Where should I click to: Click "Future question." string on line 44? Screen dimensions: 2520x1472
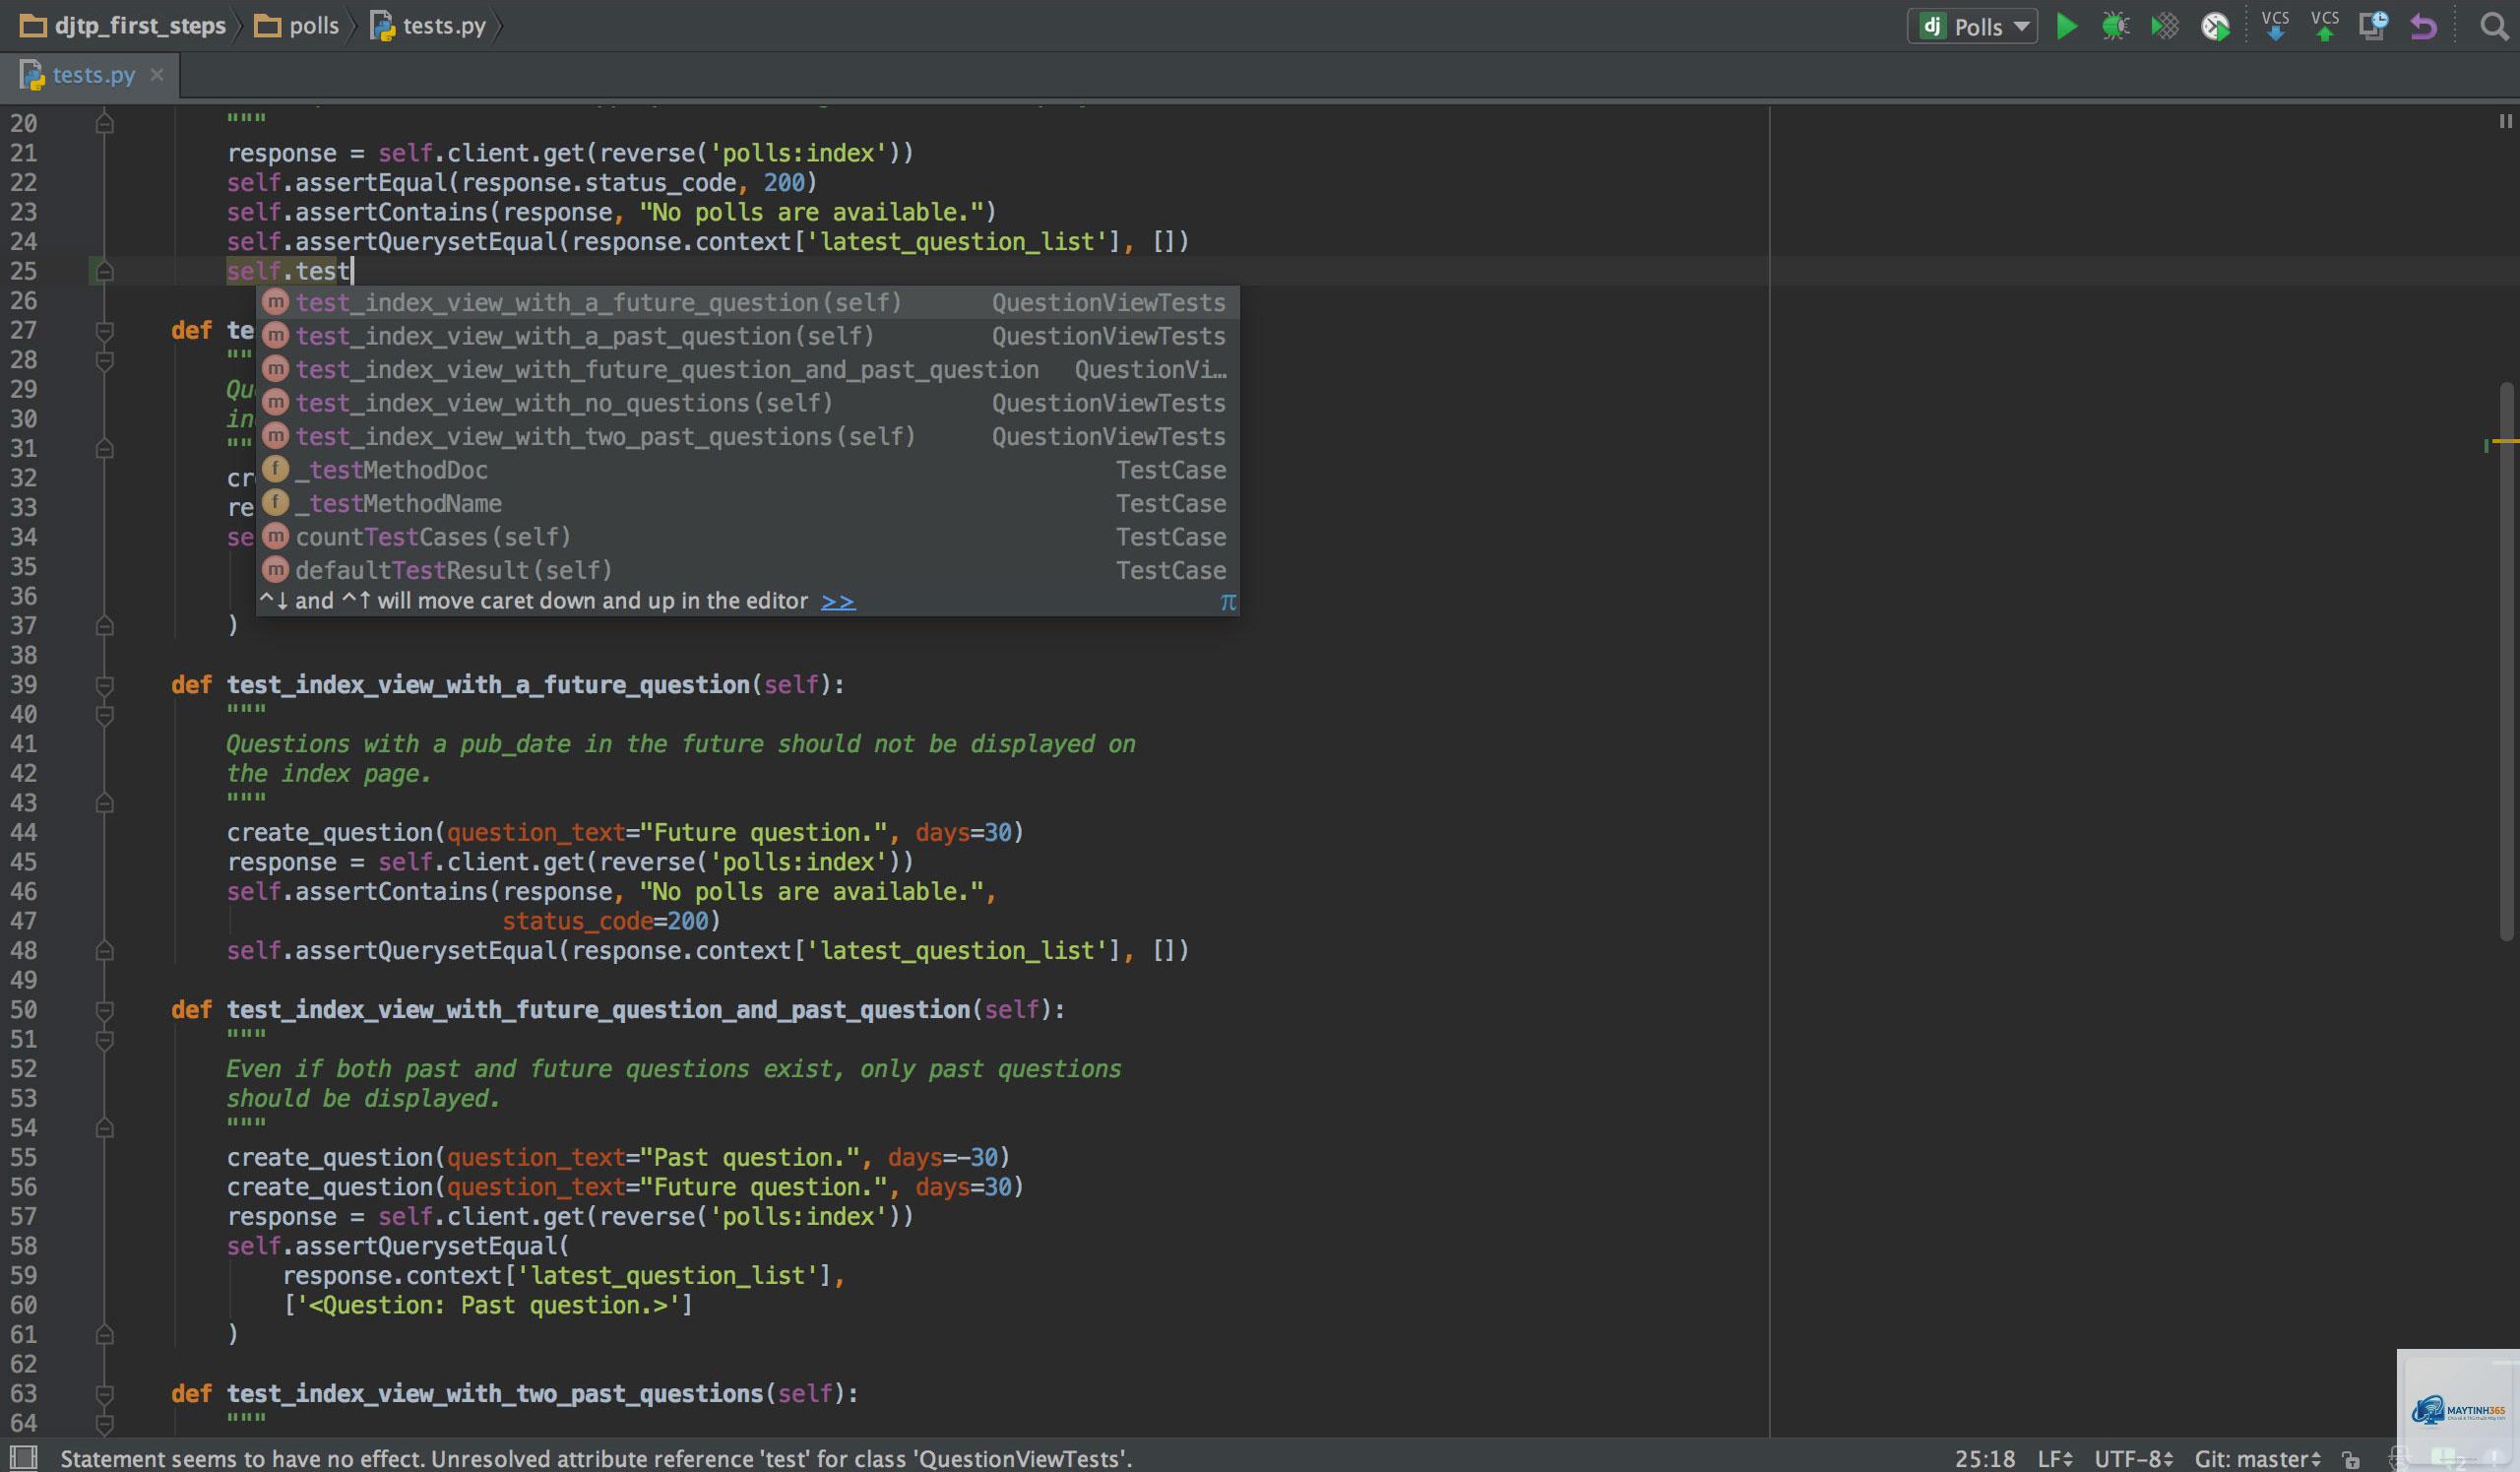[x=762, y=833]
